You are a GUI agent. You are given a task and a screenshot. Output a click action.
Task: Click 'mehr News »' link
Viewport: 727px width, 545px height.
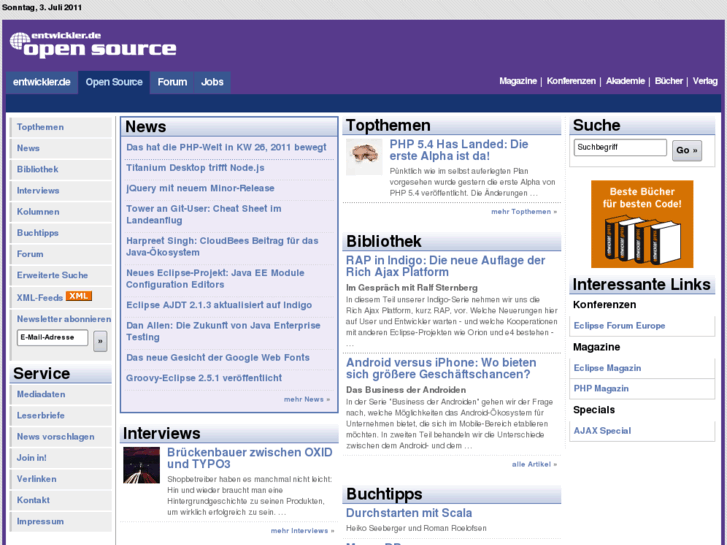pos(307,399)
